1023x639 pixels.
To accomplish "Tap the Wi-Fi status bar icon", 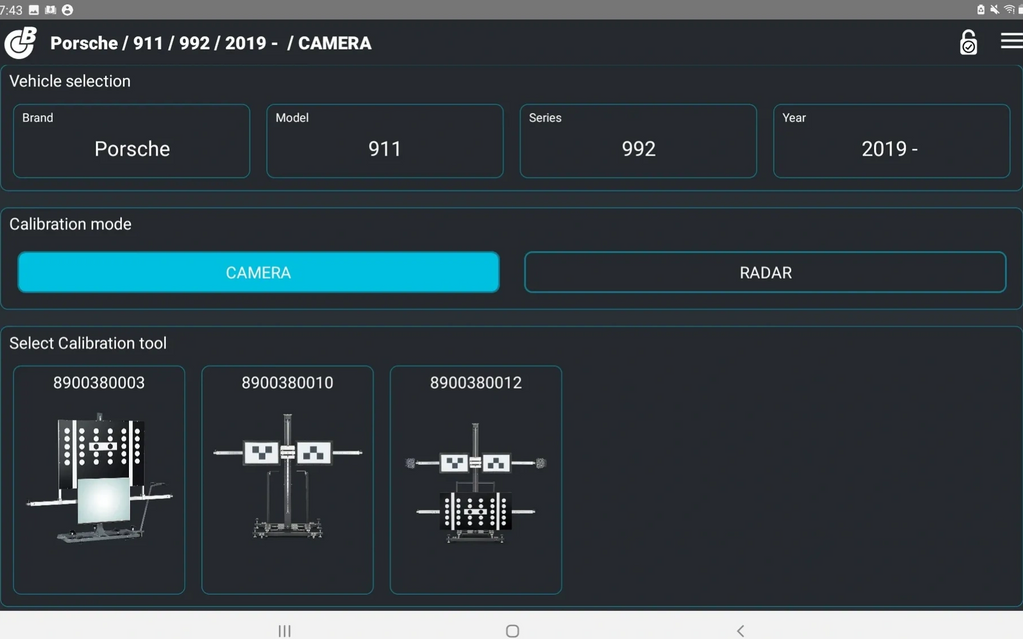I will click(x=1009, y=9).
